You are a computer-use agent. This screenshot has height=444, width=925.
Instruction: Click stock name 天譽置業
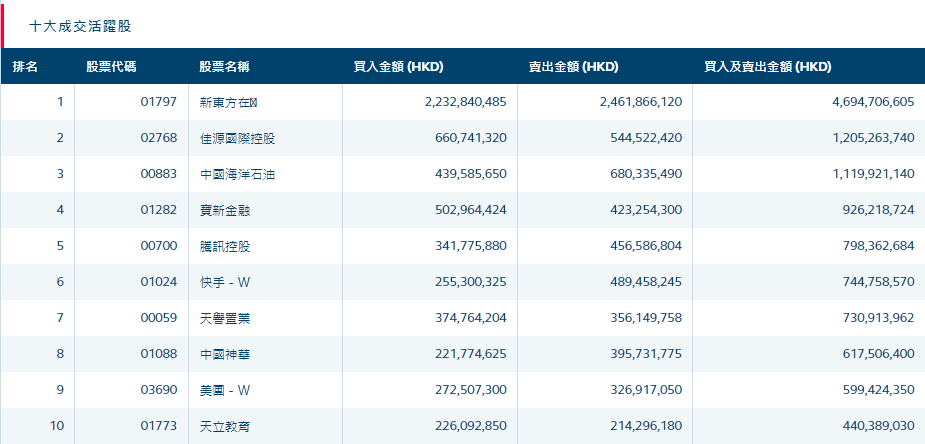click(225, 318)
